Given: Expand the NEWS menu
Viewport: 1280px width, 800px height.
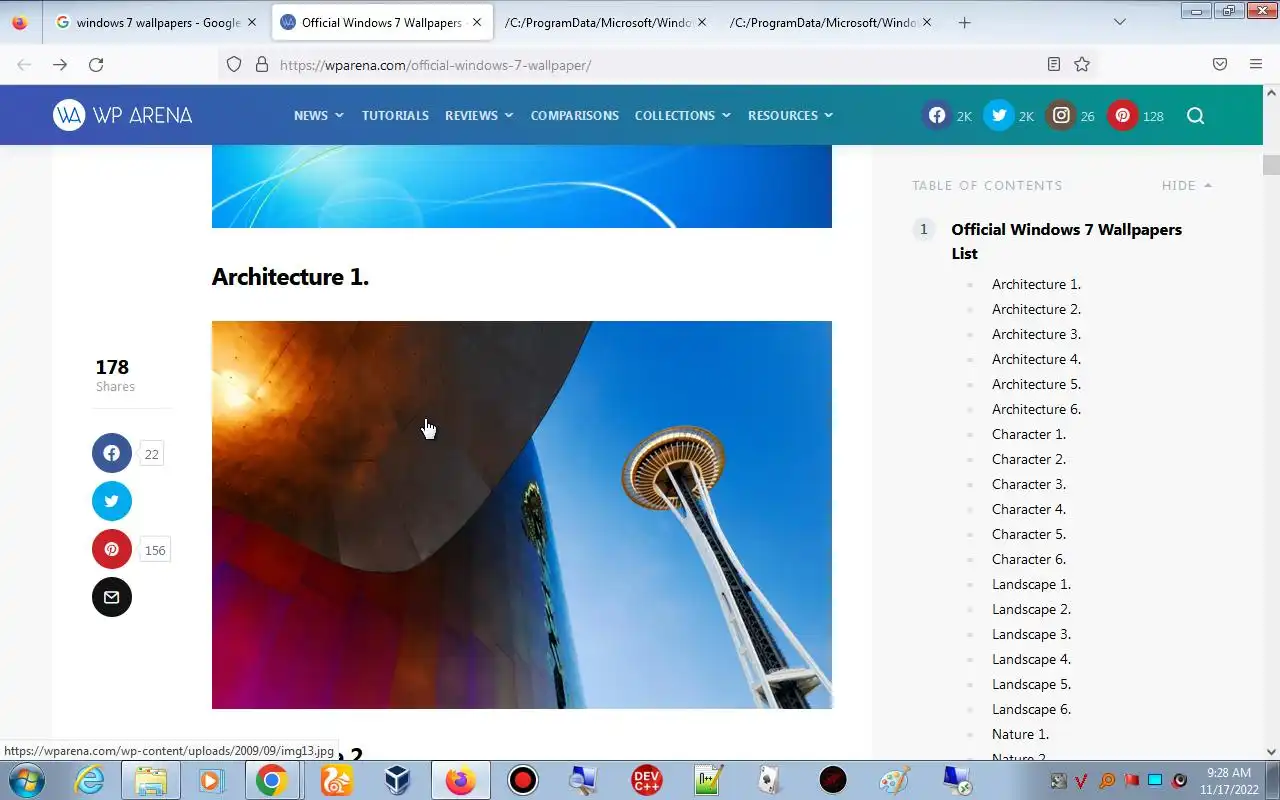Looking at the screenshot, I should pyautogui.click(x=318, y=115).
